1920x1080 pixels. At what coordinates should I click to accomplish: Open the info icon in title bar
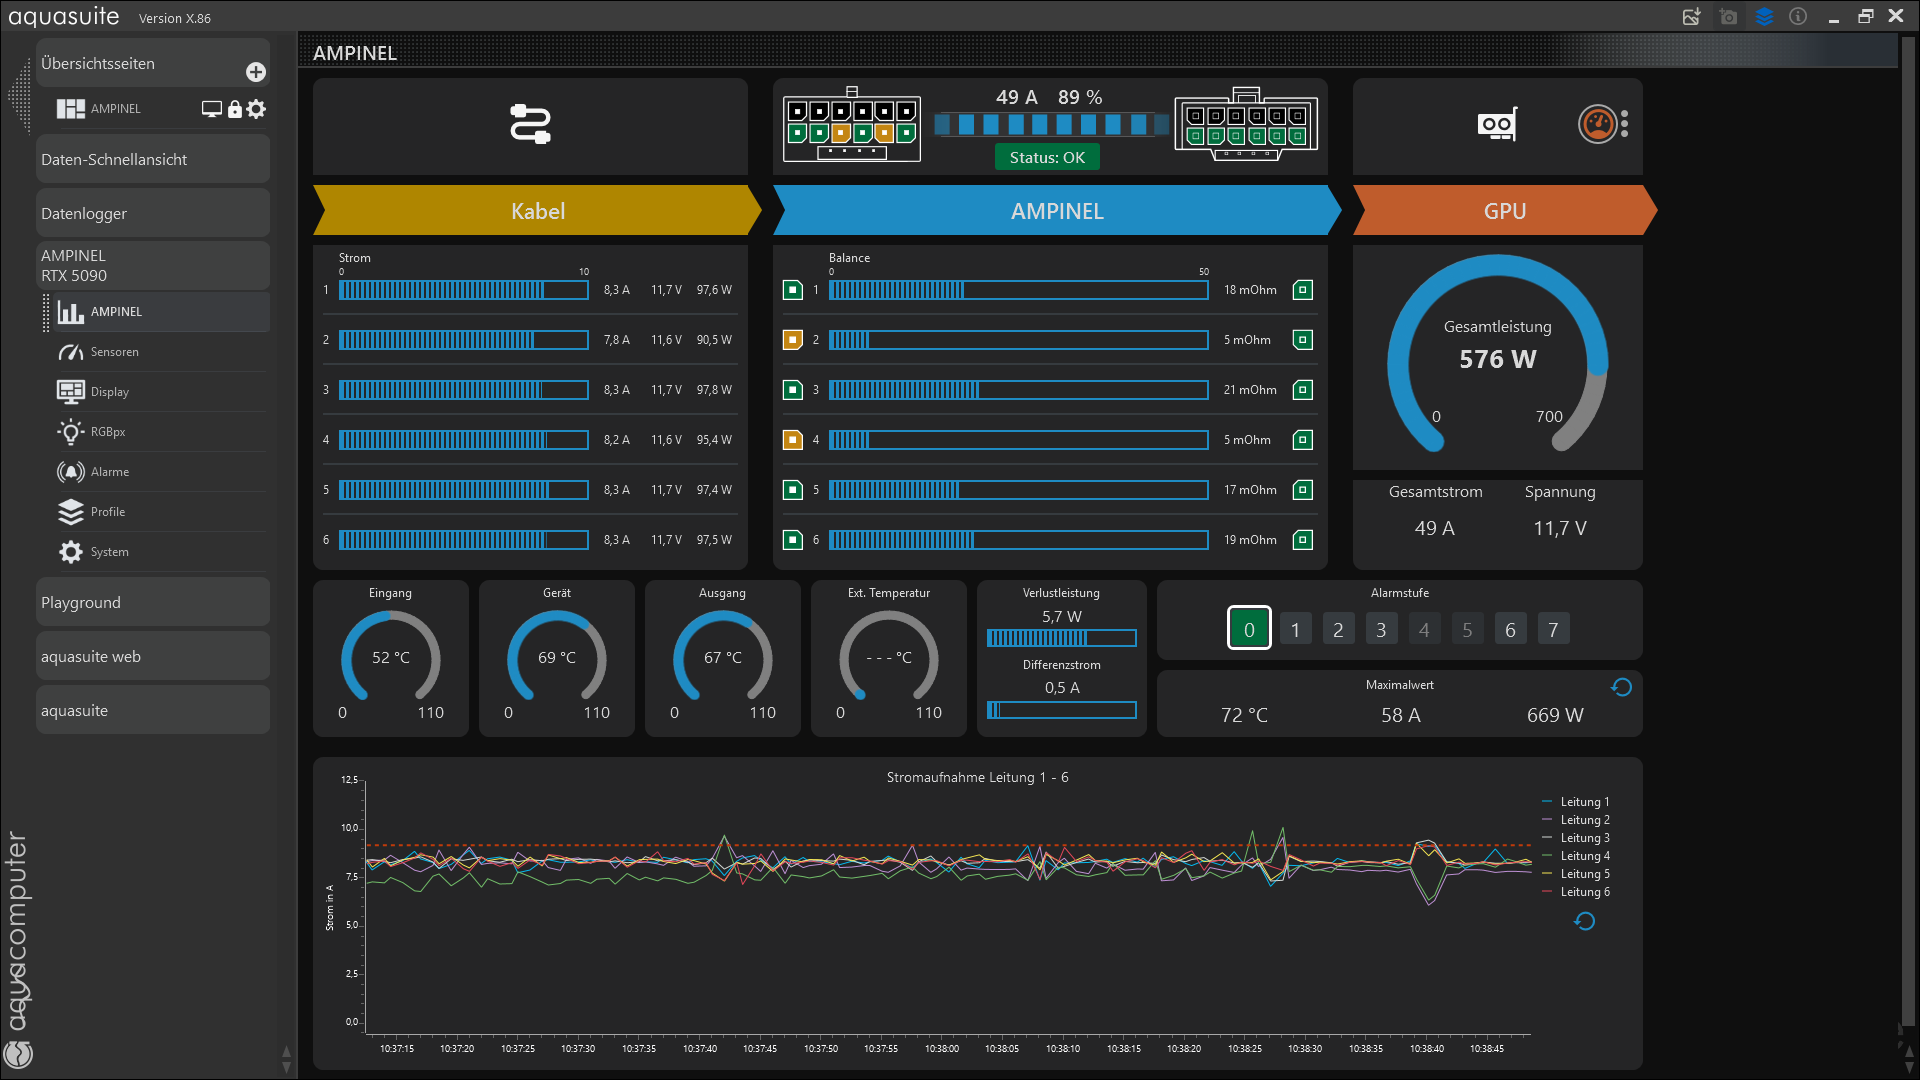pyautogui.click(x=1798, y=17)
